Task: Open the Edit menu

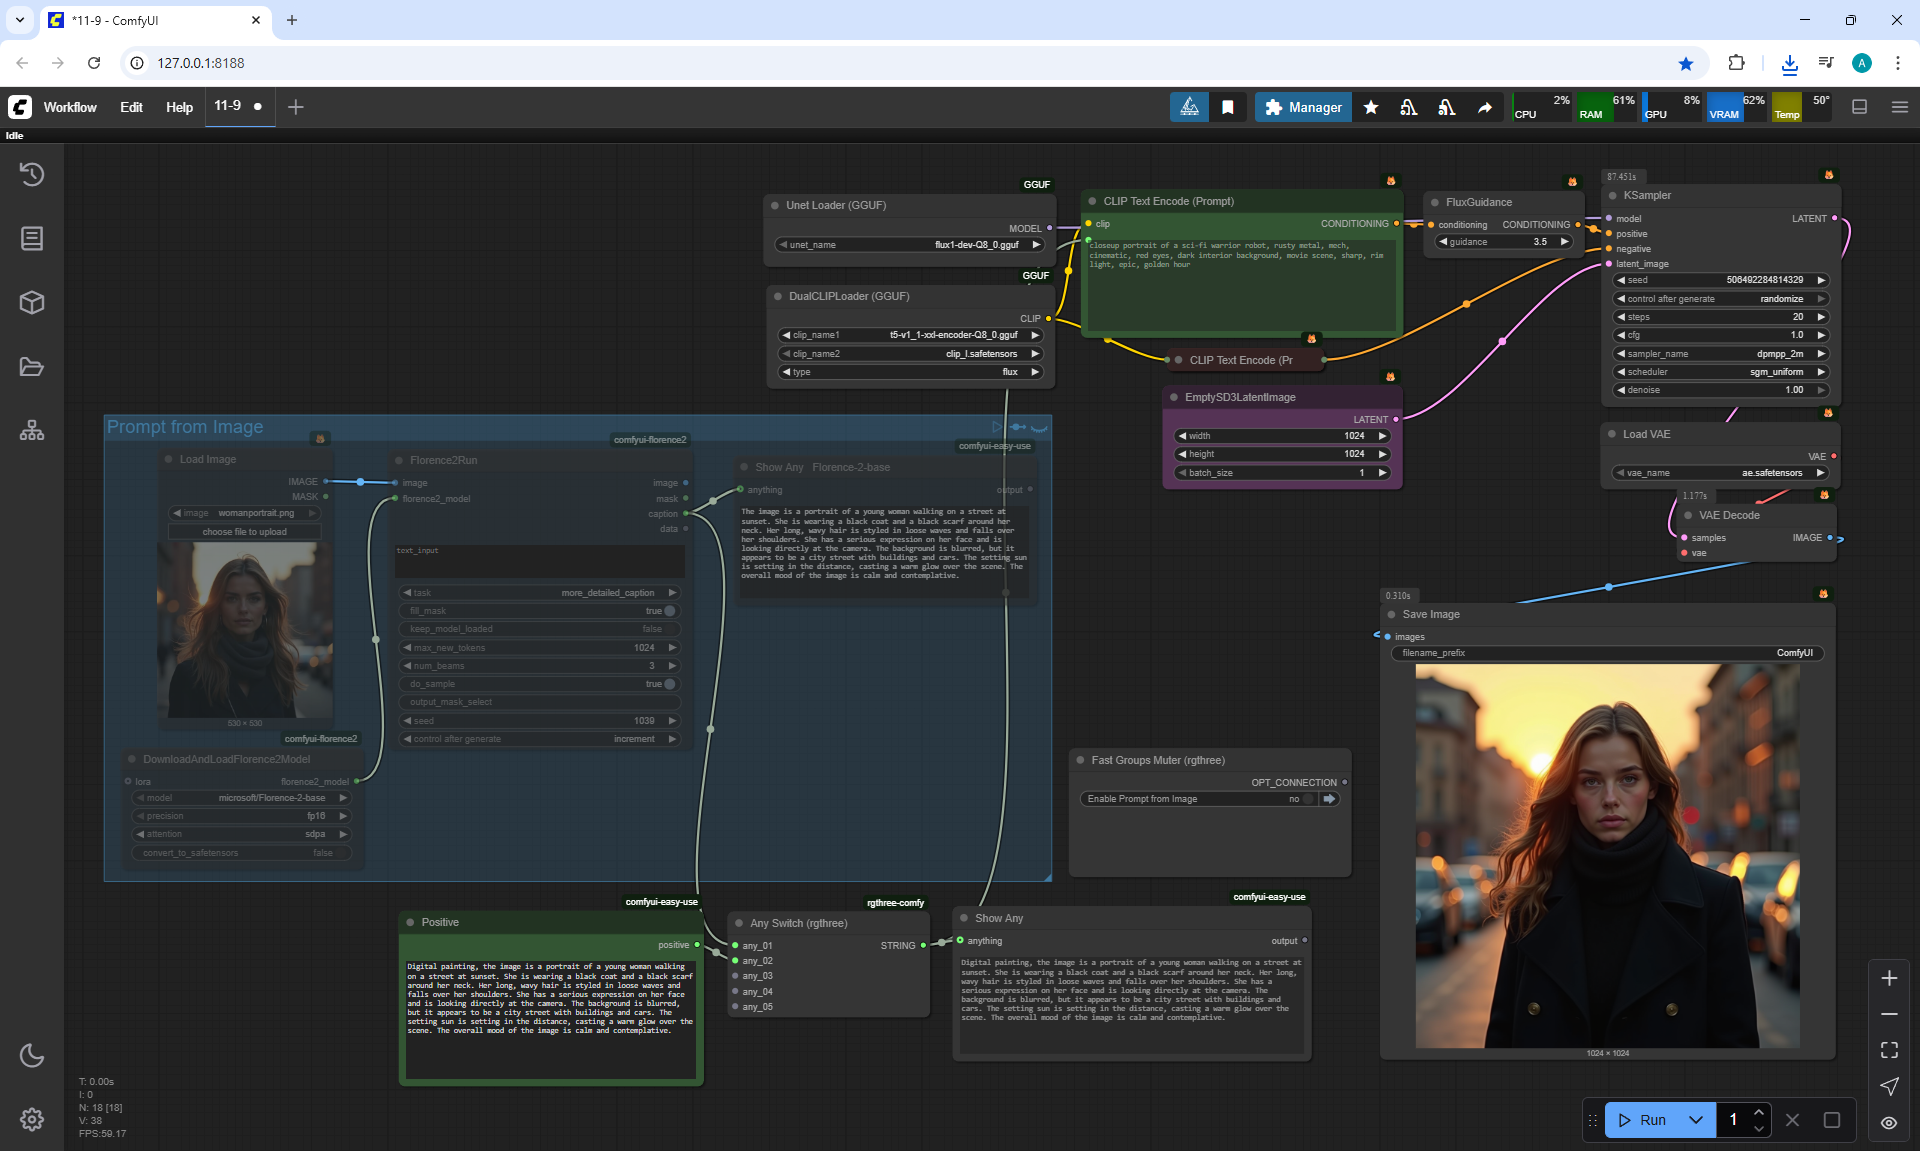Action: point(131,107)
